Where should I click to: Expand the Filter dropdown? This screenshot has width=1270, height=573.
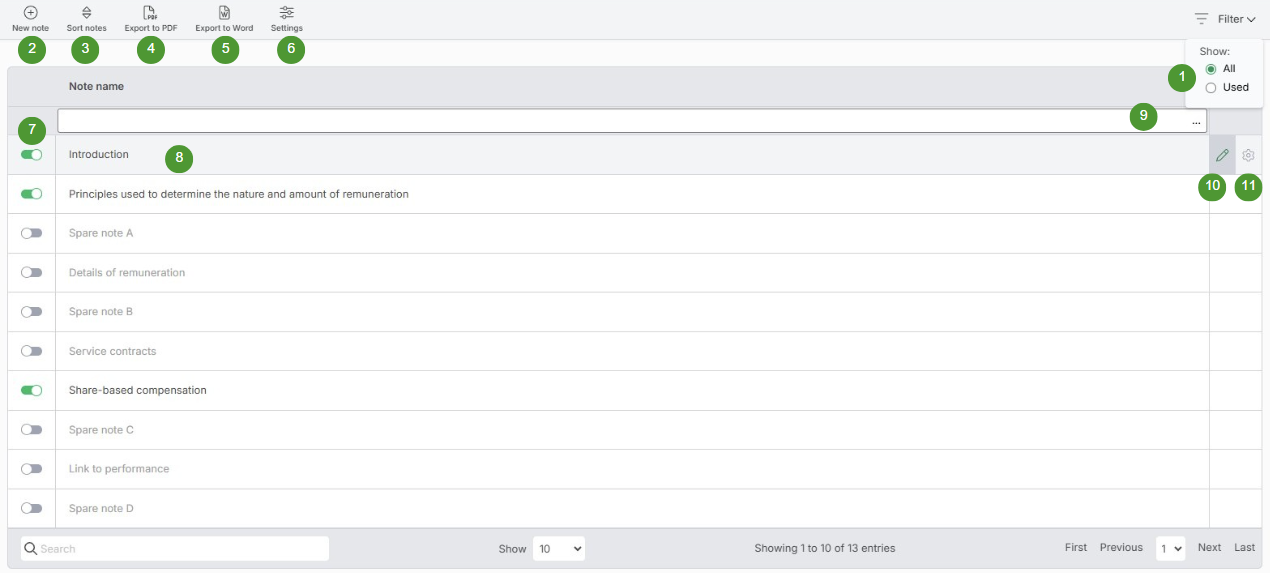[1226, 19]
